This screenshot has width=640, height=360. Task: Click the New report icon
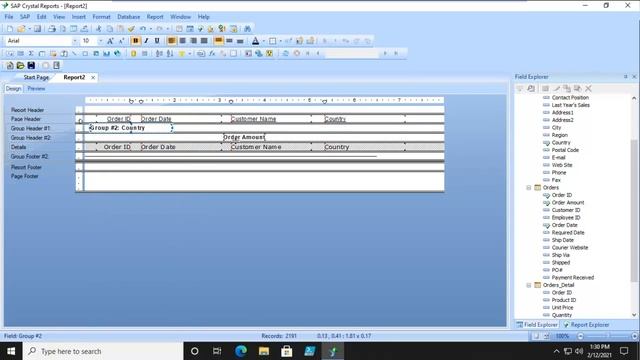coord(10,29)
